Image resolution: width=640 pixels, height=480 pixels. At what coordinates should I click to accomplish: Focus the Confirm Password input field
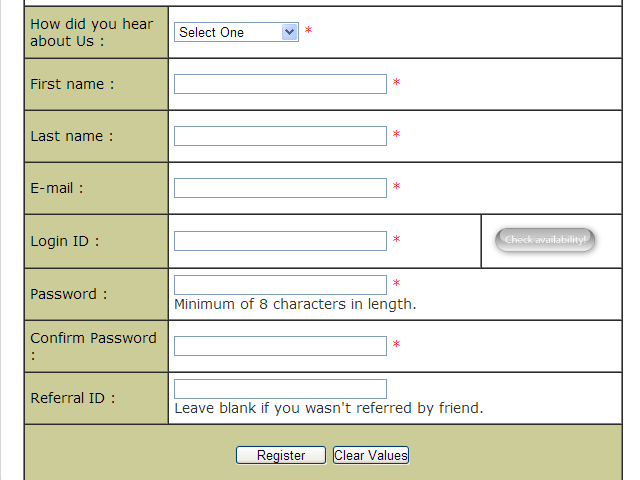coord(280,346)
